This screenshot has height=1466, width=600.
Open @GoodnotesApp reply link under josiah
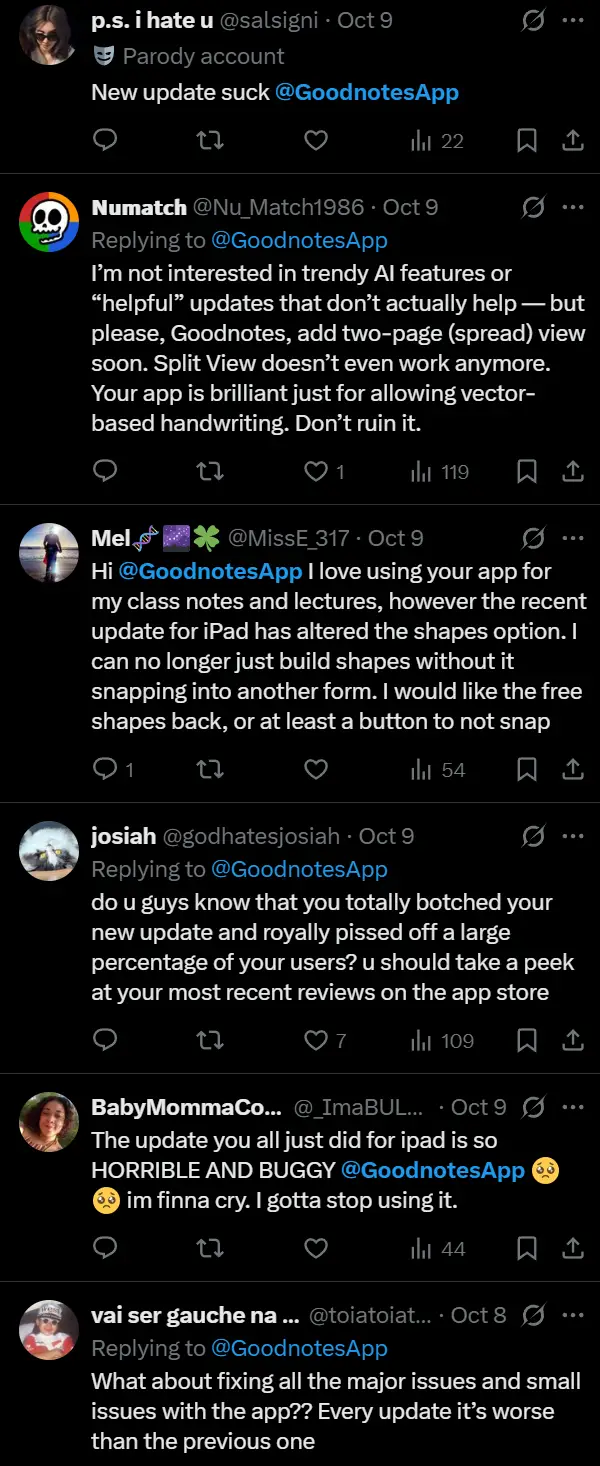click(299, 869)
